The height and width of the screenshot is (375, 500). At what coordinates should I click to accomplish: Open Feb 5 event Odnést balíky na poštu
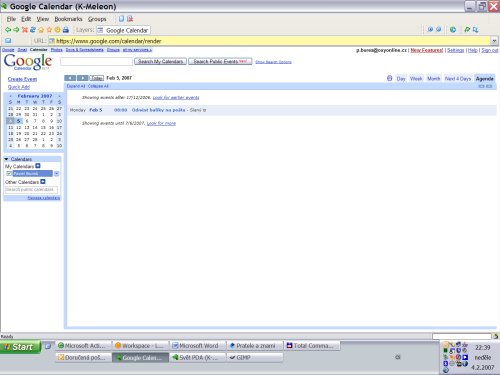pos(158,110)
